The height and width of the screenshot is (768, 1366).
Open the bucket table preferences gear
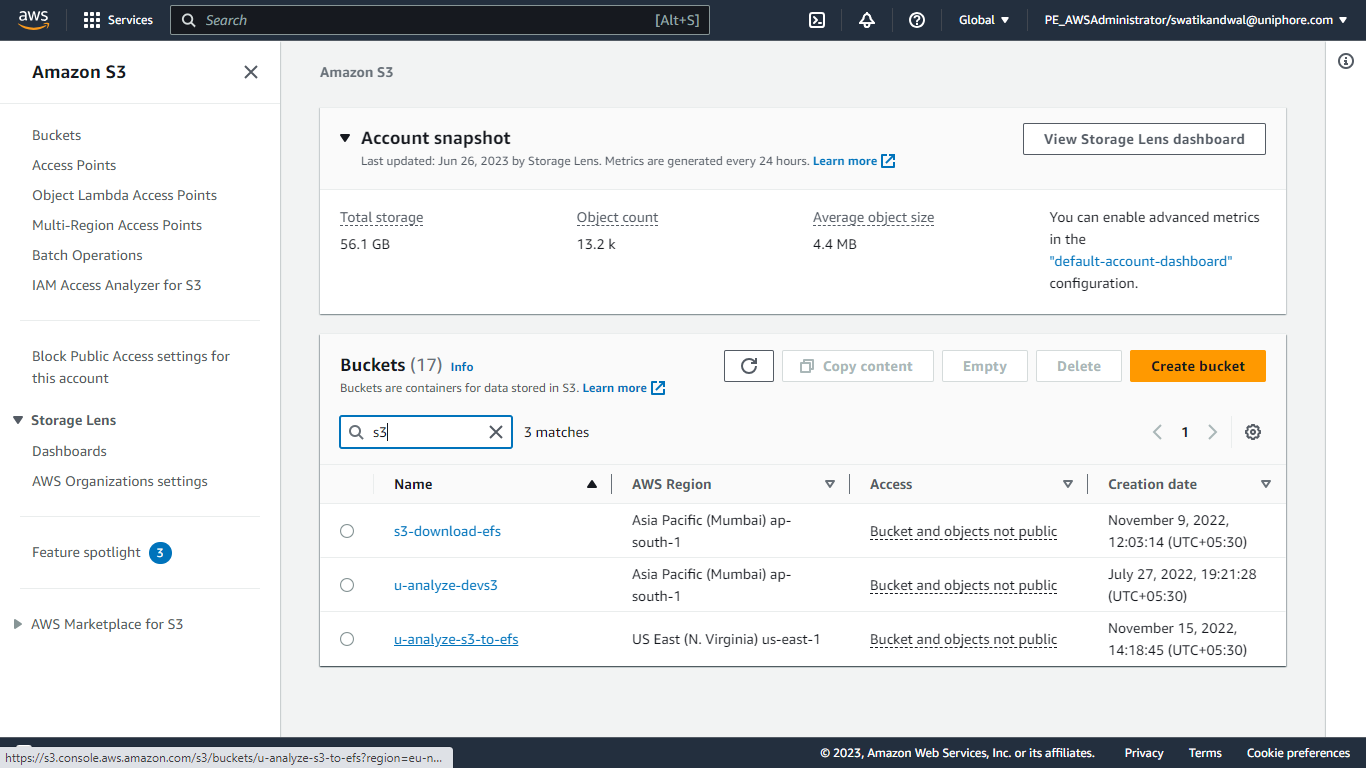(1253, 432)
